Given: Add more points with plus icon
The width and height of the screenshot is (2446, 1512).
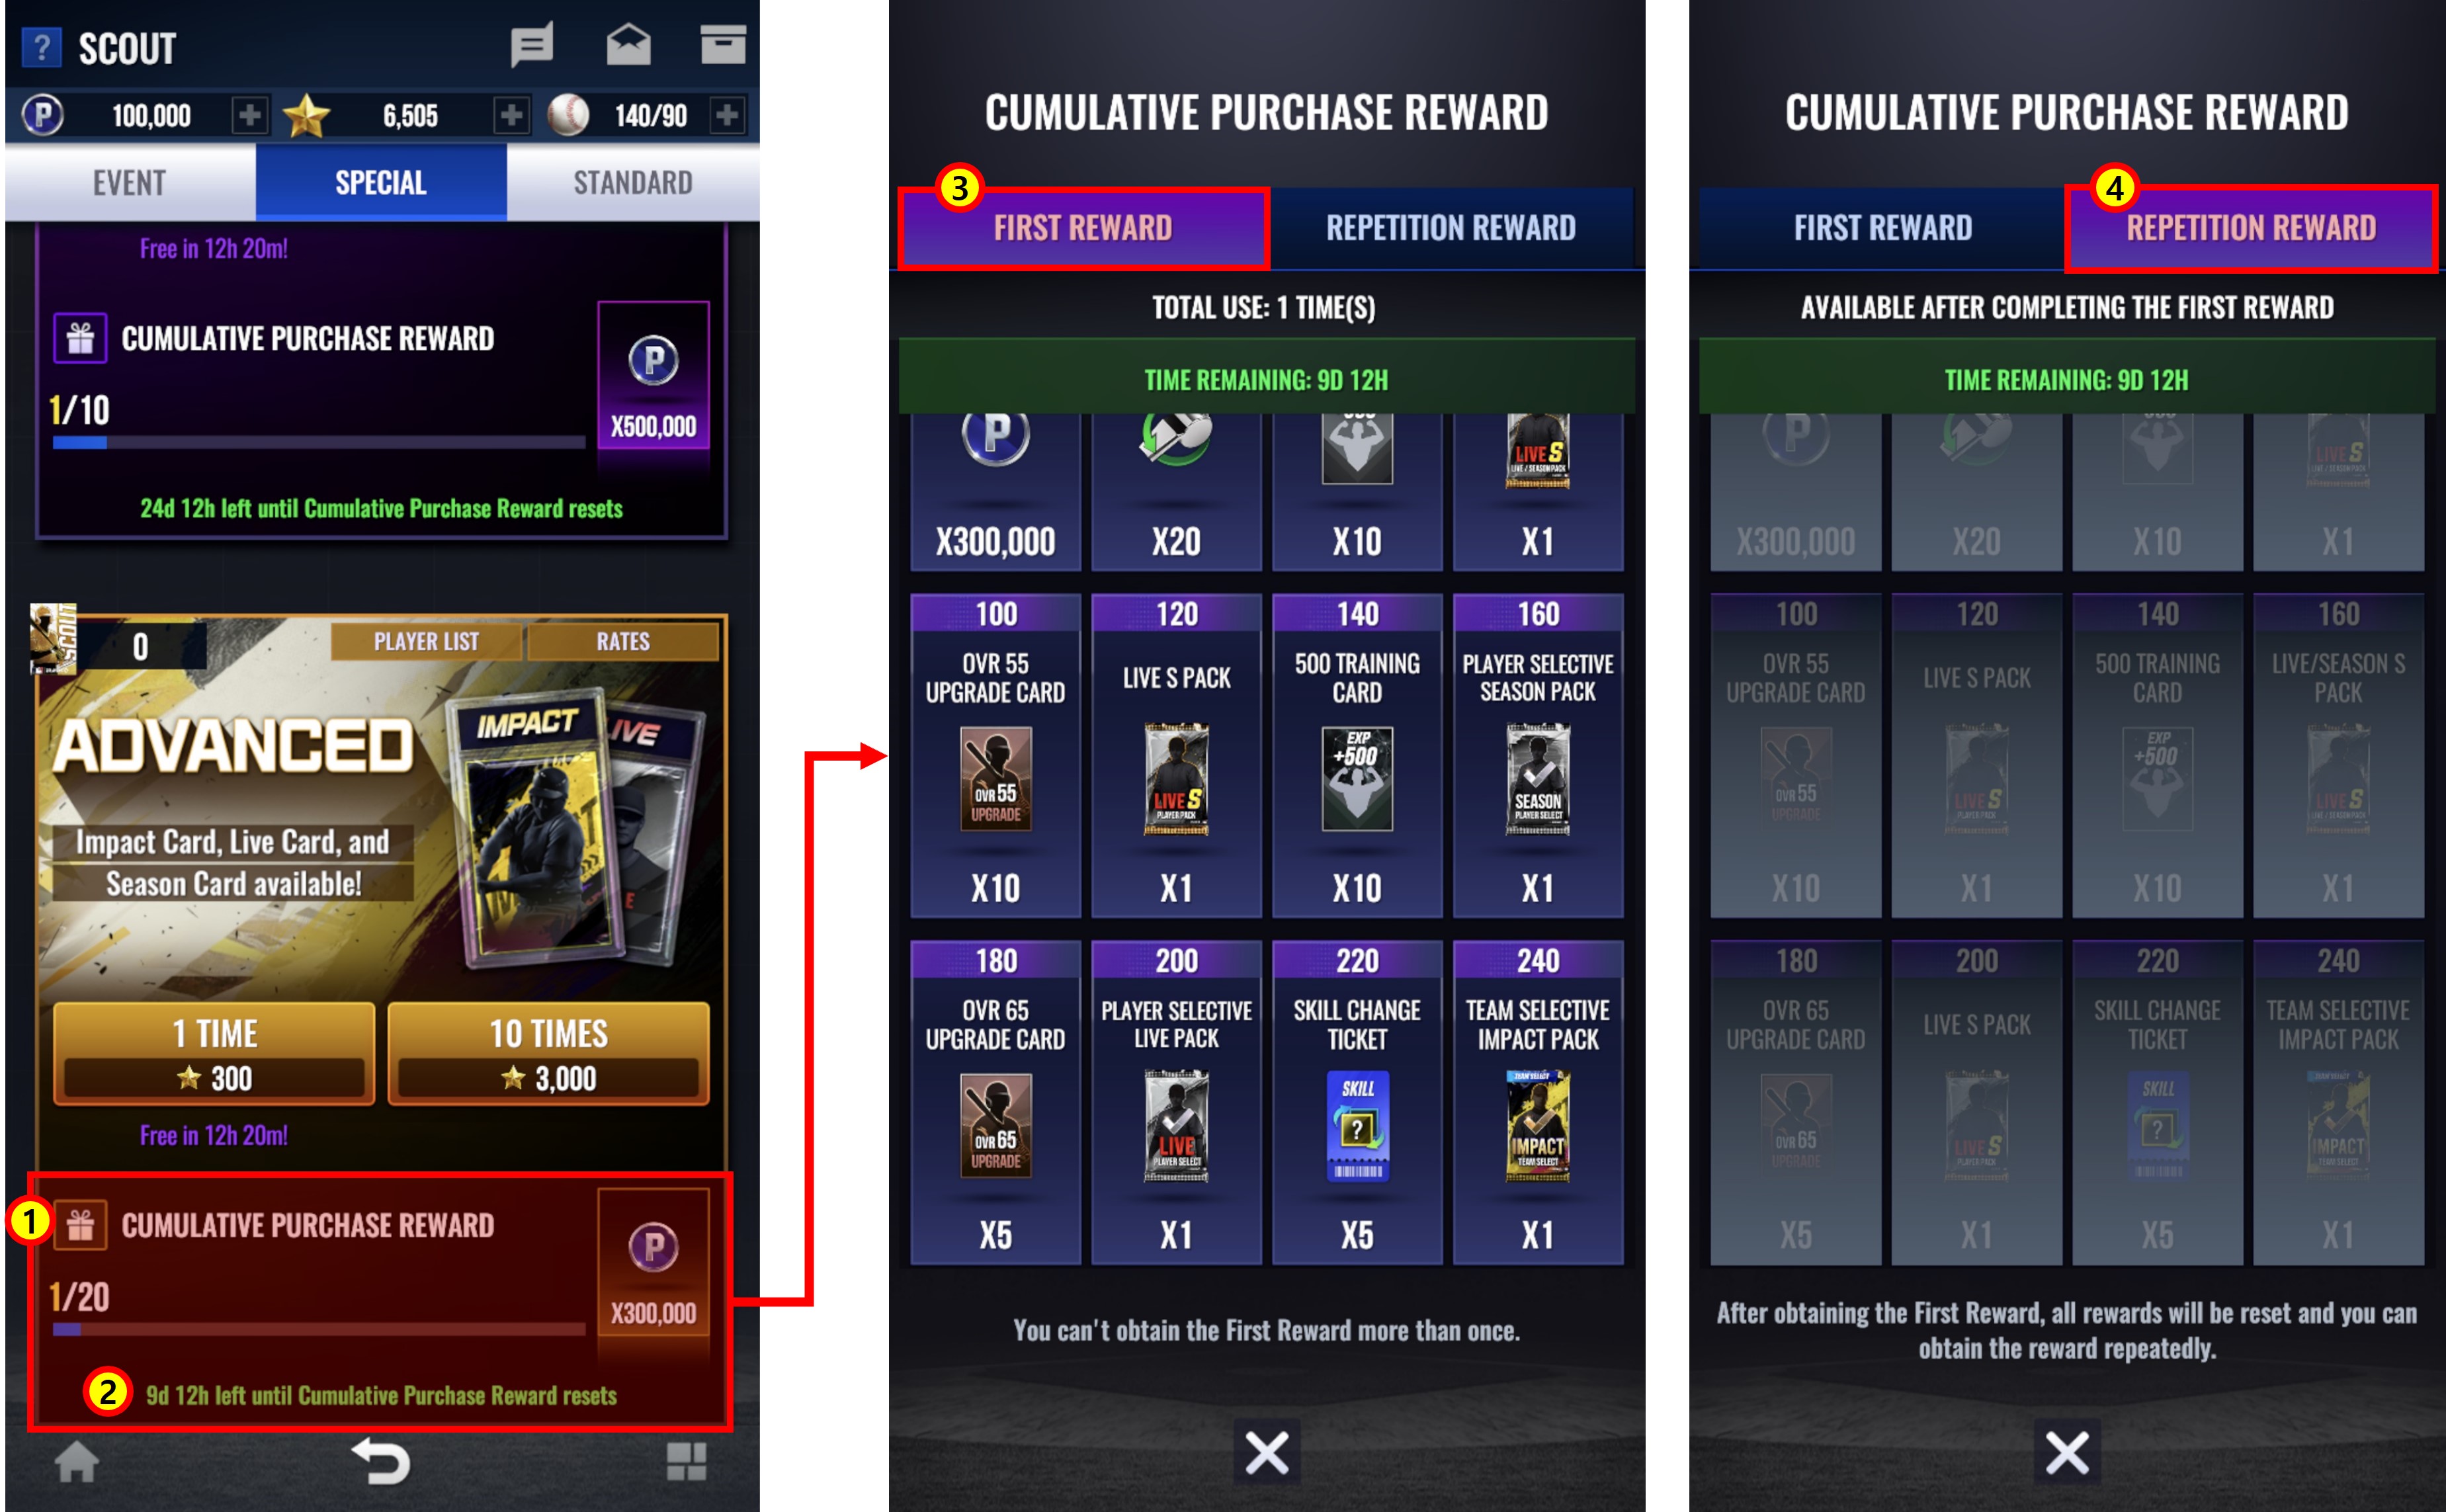Looking at the screenshot, I should click(250, 115).
